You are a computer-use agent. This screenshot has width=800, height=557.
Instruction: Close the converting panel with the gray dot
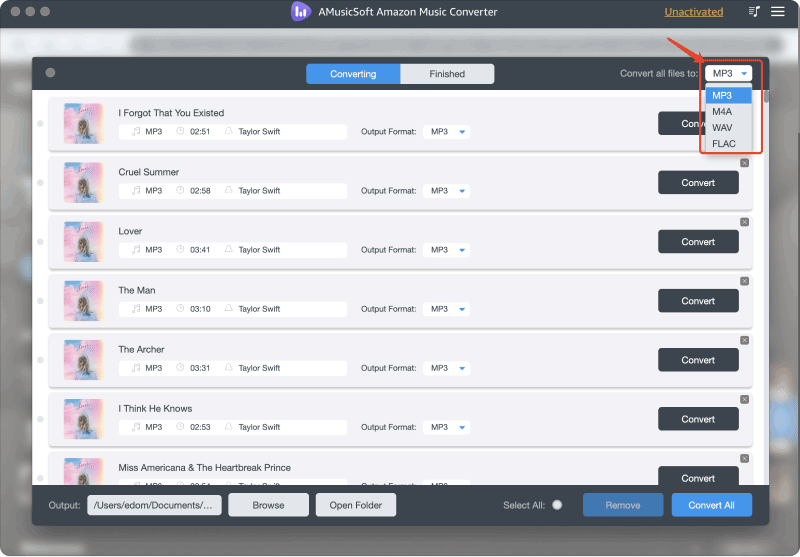click(x=50, y=72)
